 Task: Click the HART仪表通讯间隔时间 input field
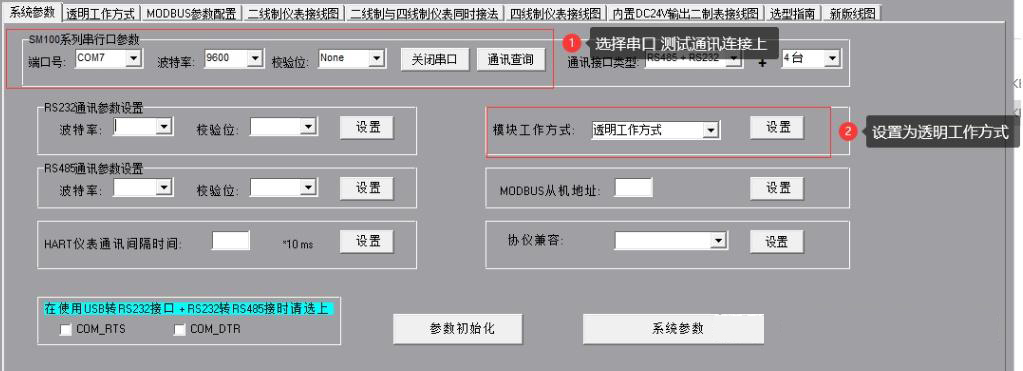230,241
